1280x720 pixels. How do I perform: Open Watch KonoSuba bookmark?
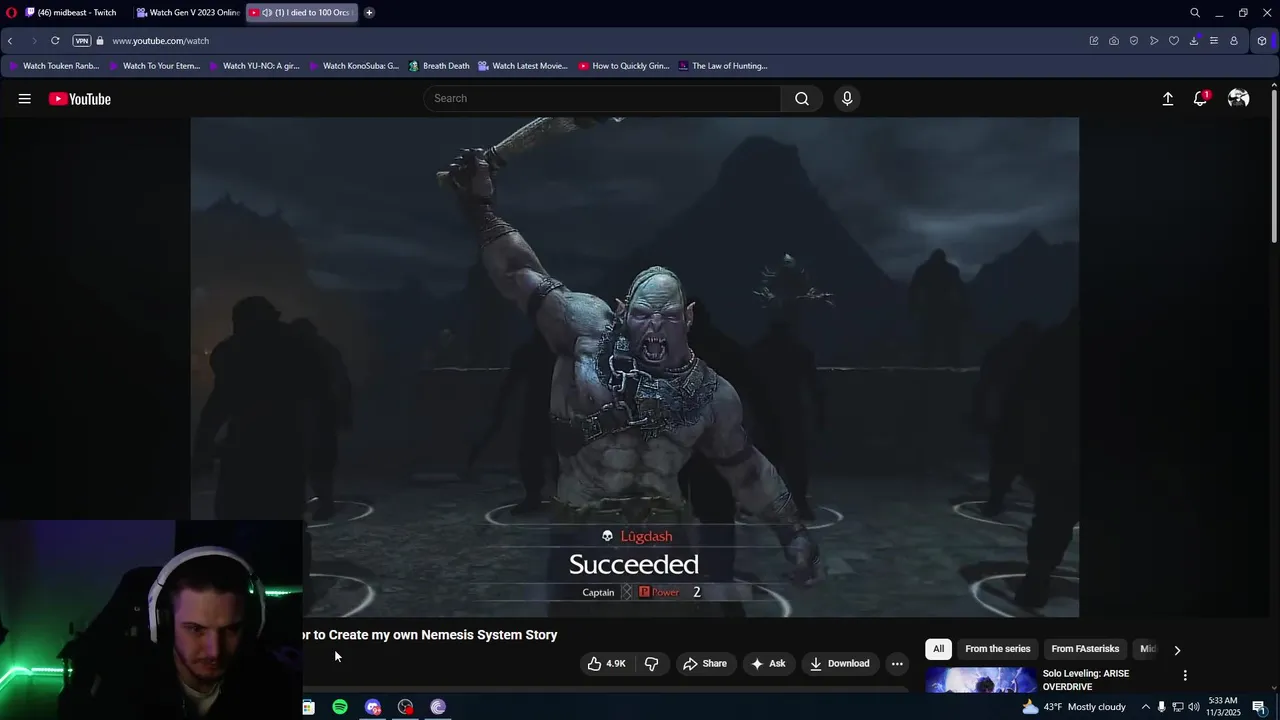(354, 66)
